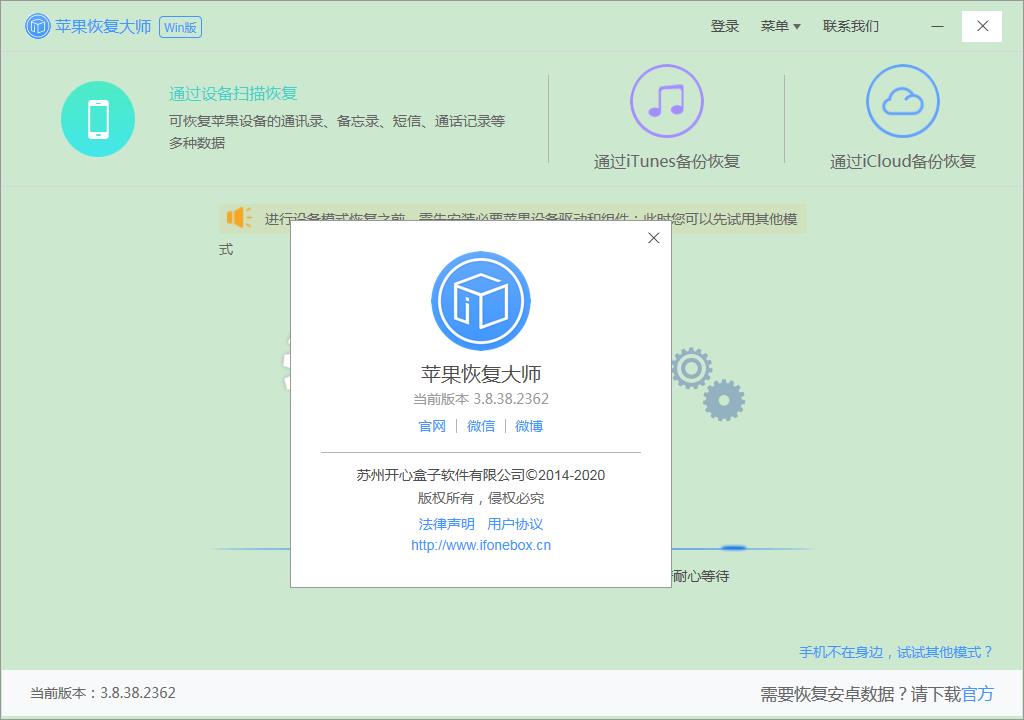Screen dimensions: 1024x720
Task: Open iTunes backup recovery music icon
Action: click(x=666, y=101)
